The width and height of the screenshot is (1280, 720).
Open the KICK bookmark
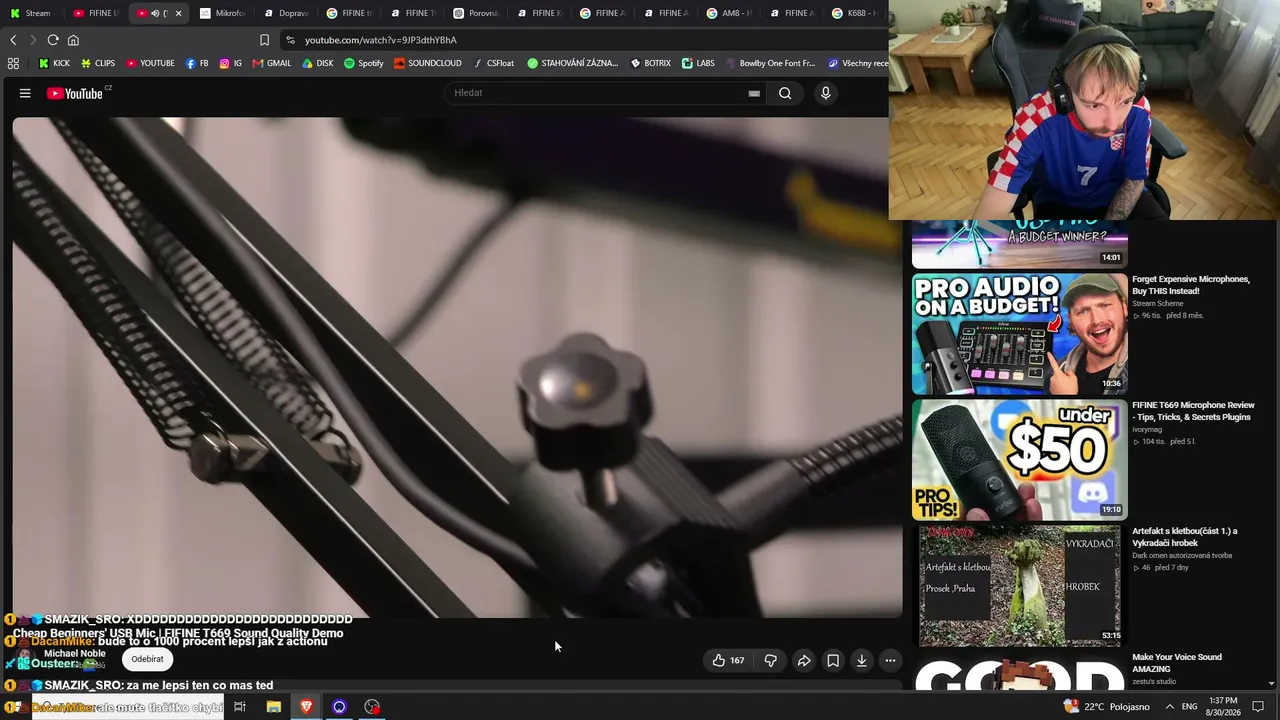(x=54, y=63)
